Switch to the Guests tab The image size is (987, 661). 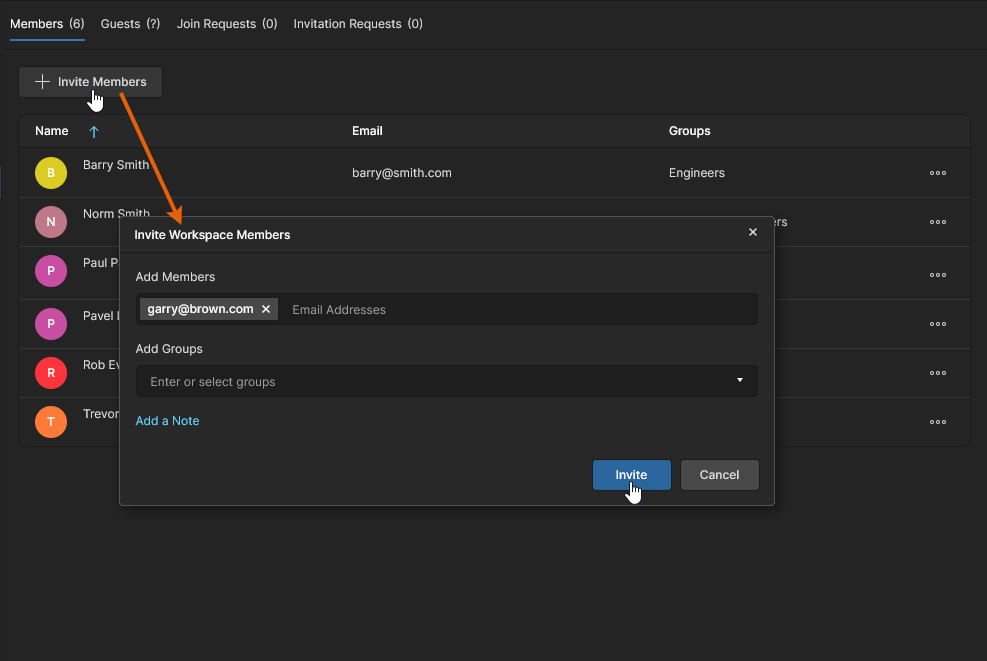click(x=130, y=24)
